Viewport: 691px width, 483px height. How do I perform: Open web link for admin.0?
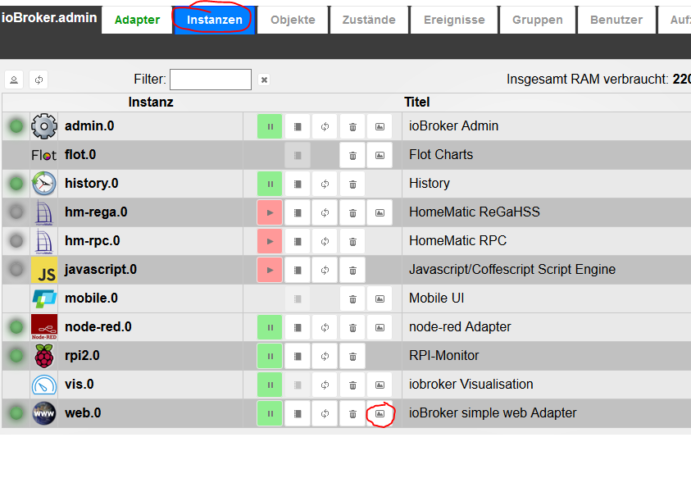coord(379,126)
